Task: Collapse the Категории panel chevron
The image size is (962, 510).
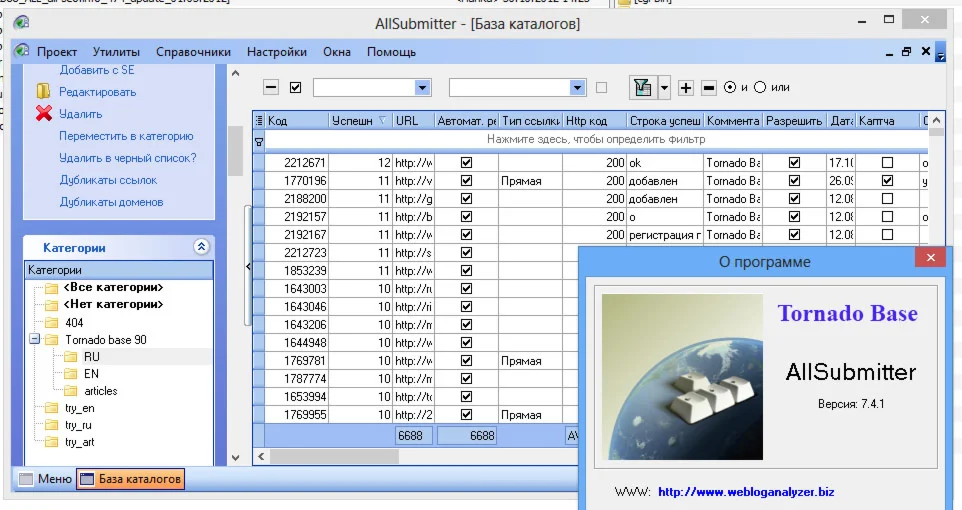Action: click(x=201, y=247)
